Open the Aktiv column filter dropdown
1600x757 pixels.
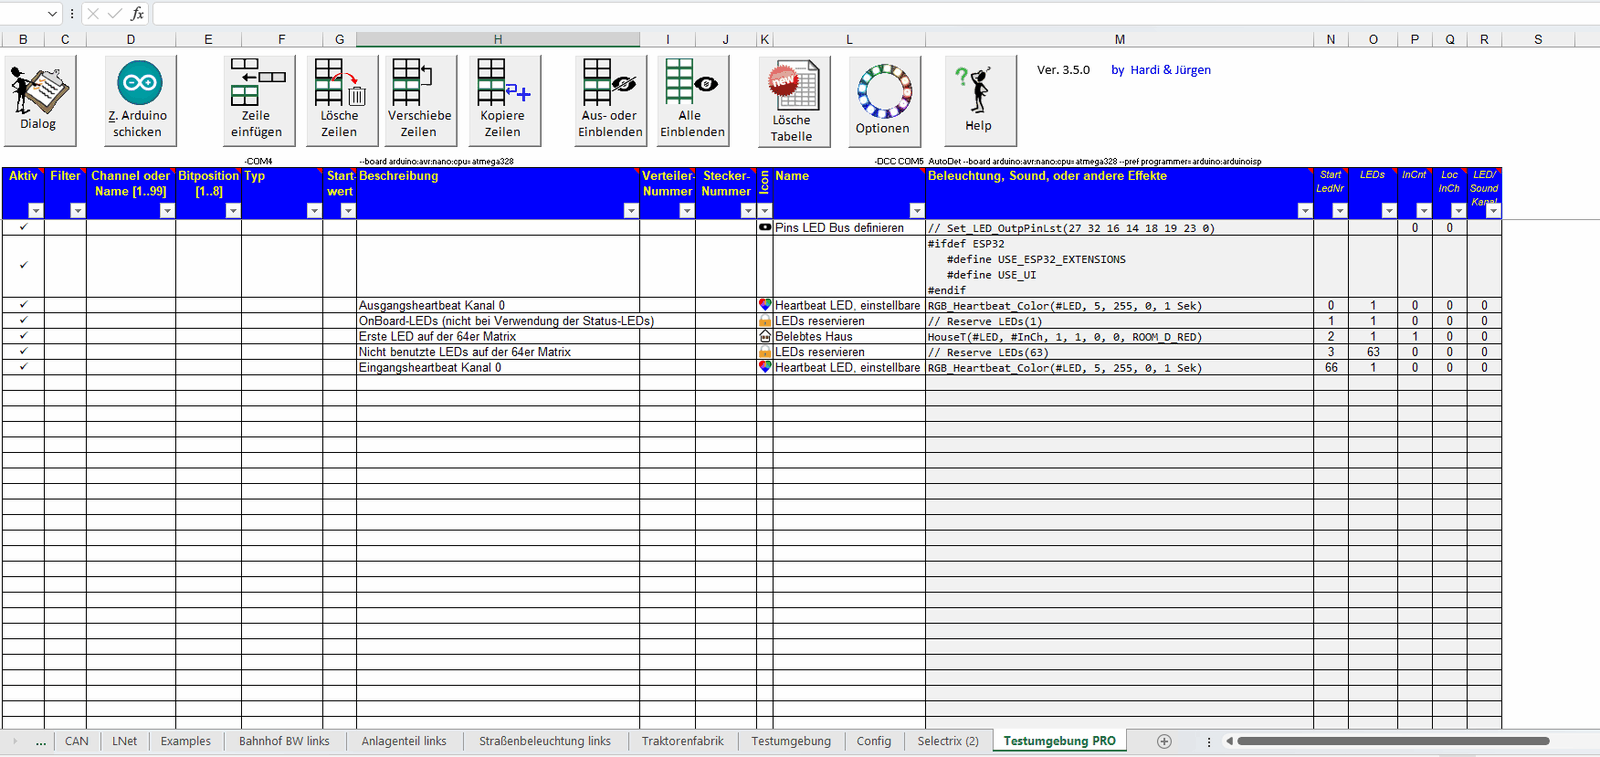(x=36, y=211)
